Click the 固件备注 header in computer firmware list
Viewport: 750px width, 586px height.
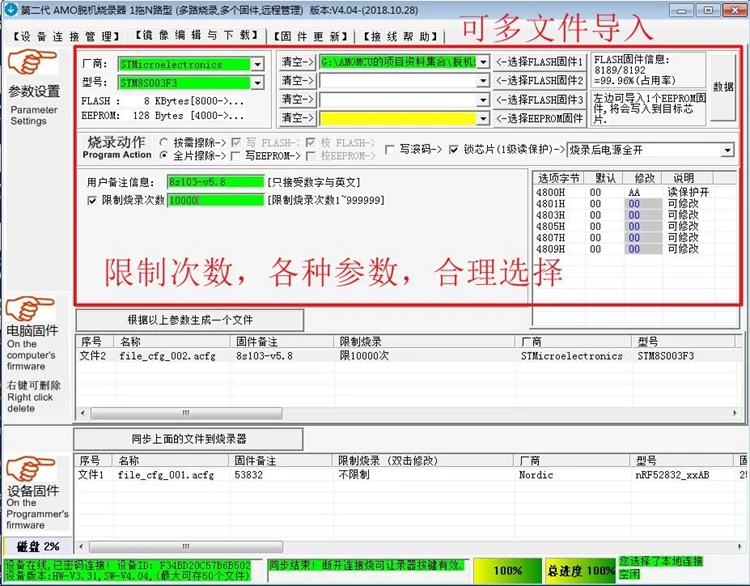coord(282,342)
